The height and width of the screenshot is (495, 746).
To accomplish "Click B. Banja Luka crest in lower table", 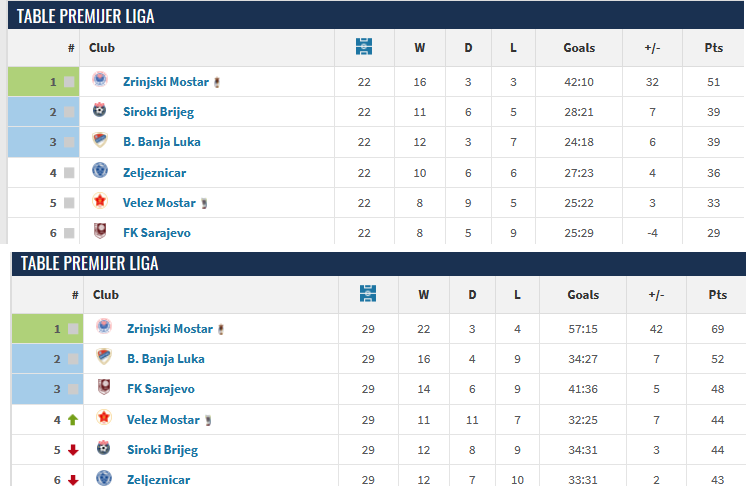I will 104,356.
